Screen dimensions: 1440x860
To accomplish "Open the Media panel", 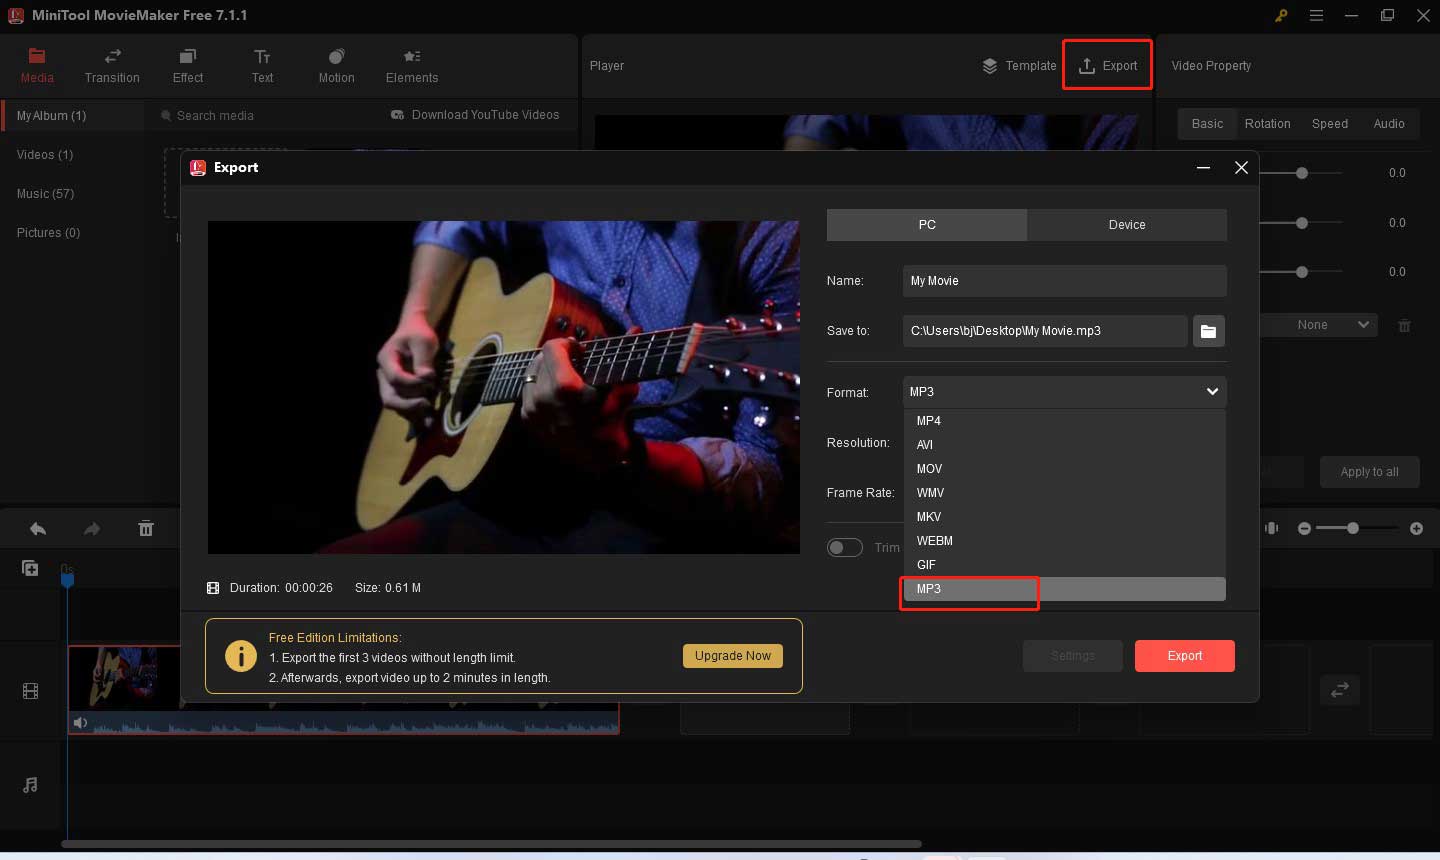I will [37, 66].
